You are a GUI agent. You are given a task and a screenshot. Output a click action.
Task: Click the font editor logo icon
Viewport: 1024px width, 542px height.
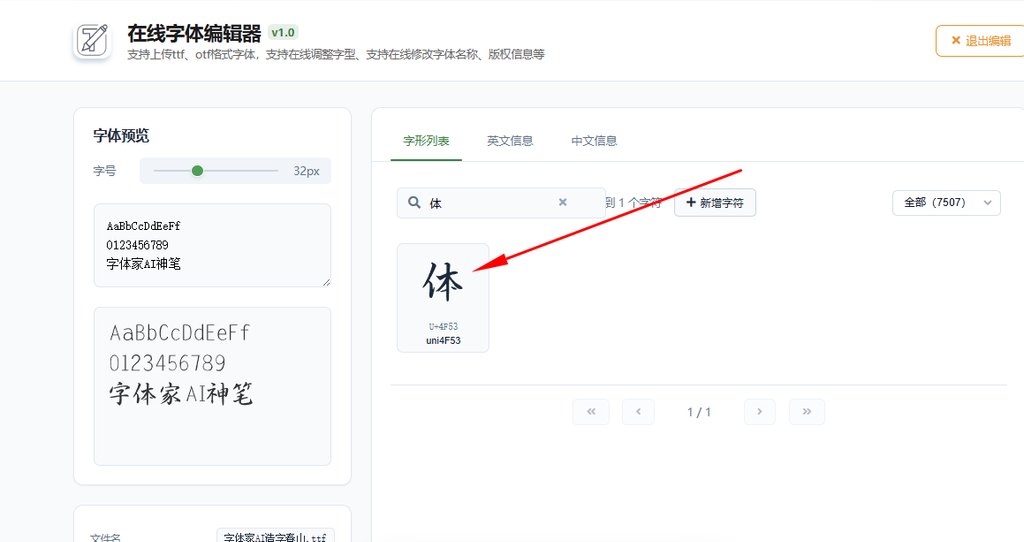point(92,40)
